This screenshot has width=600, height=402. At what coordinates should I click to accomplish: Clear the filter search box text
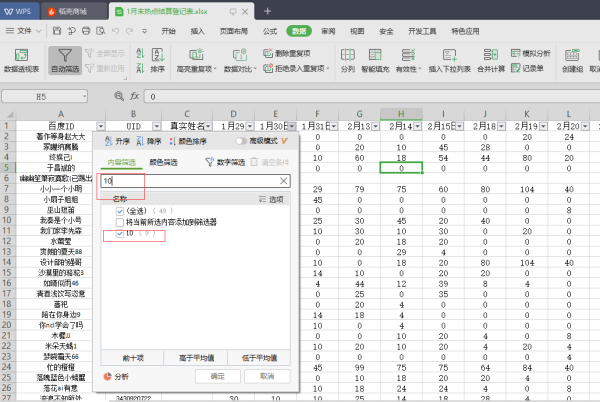[x=283, y=182]
